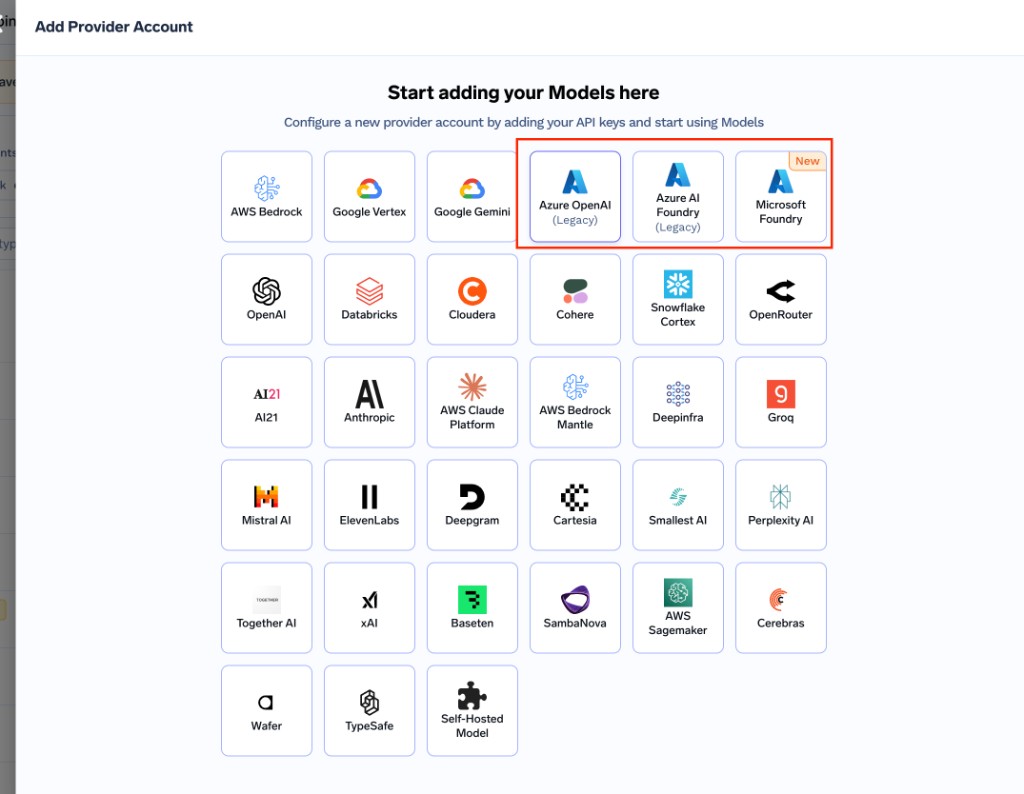Select the SambaNova provider
Image resolution: width=1024 pixels, height=794 pixels.
(x=575, y=608)
